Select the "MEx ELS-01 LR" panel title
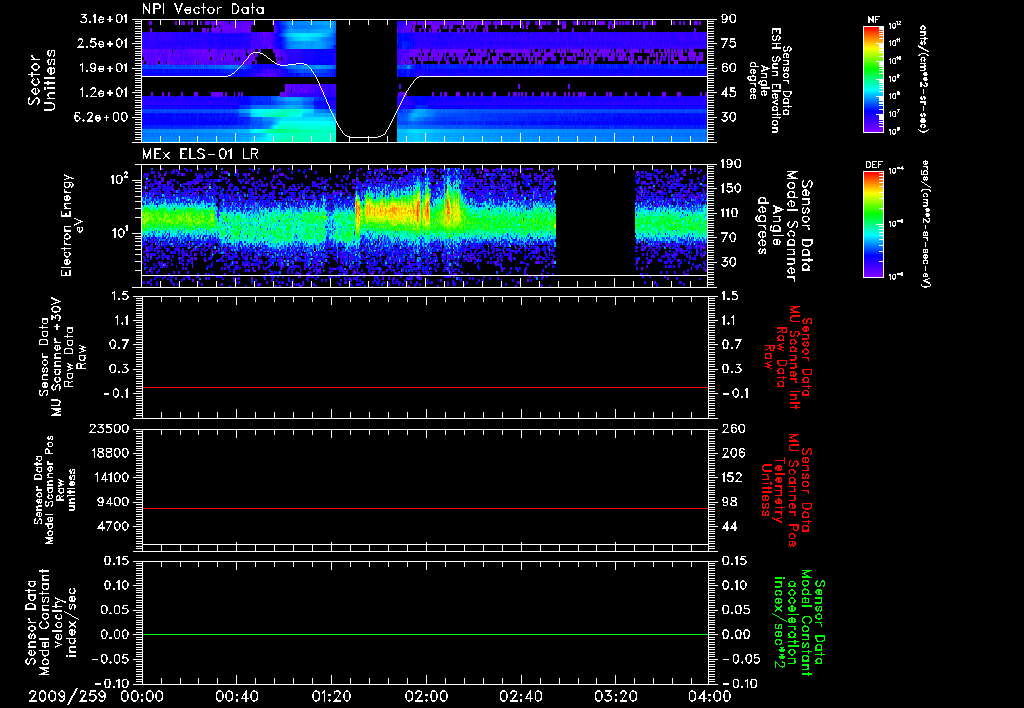This screenshot has height=708, width=1024. [200, 154]
